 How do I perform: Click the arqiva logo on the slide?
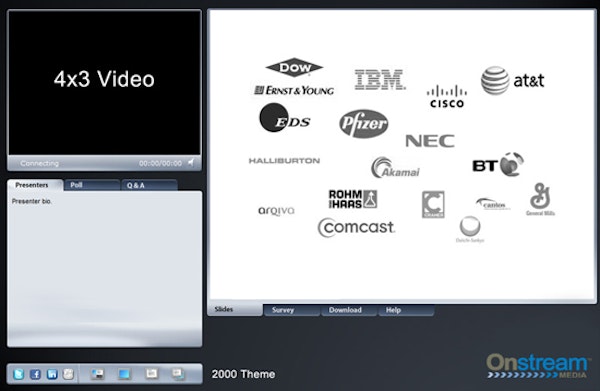[276, 211]
